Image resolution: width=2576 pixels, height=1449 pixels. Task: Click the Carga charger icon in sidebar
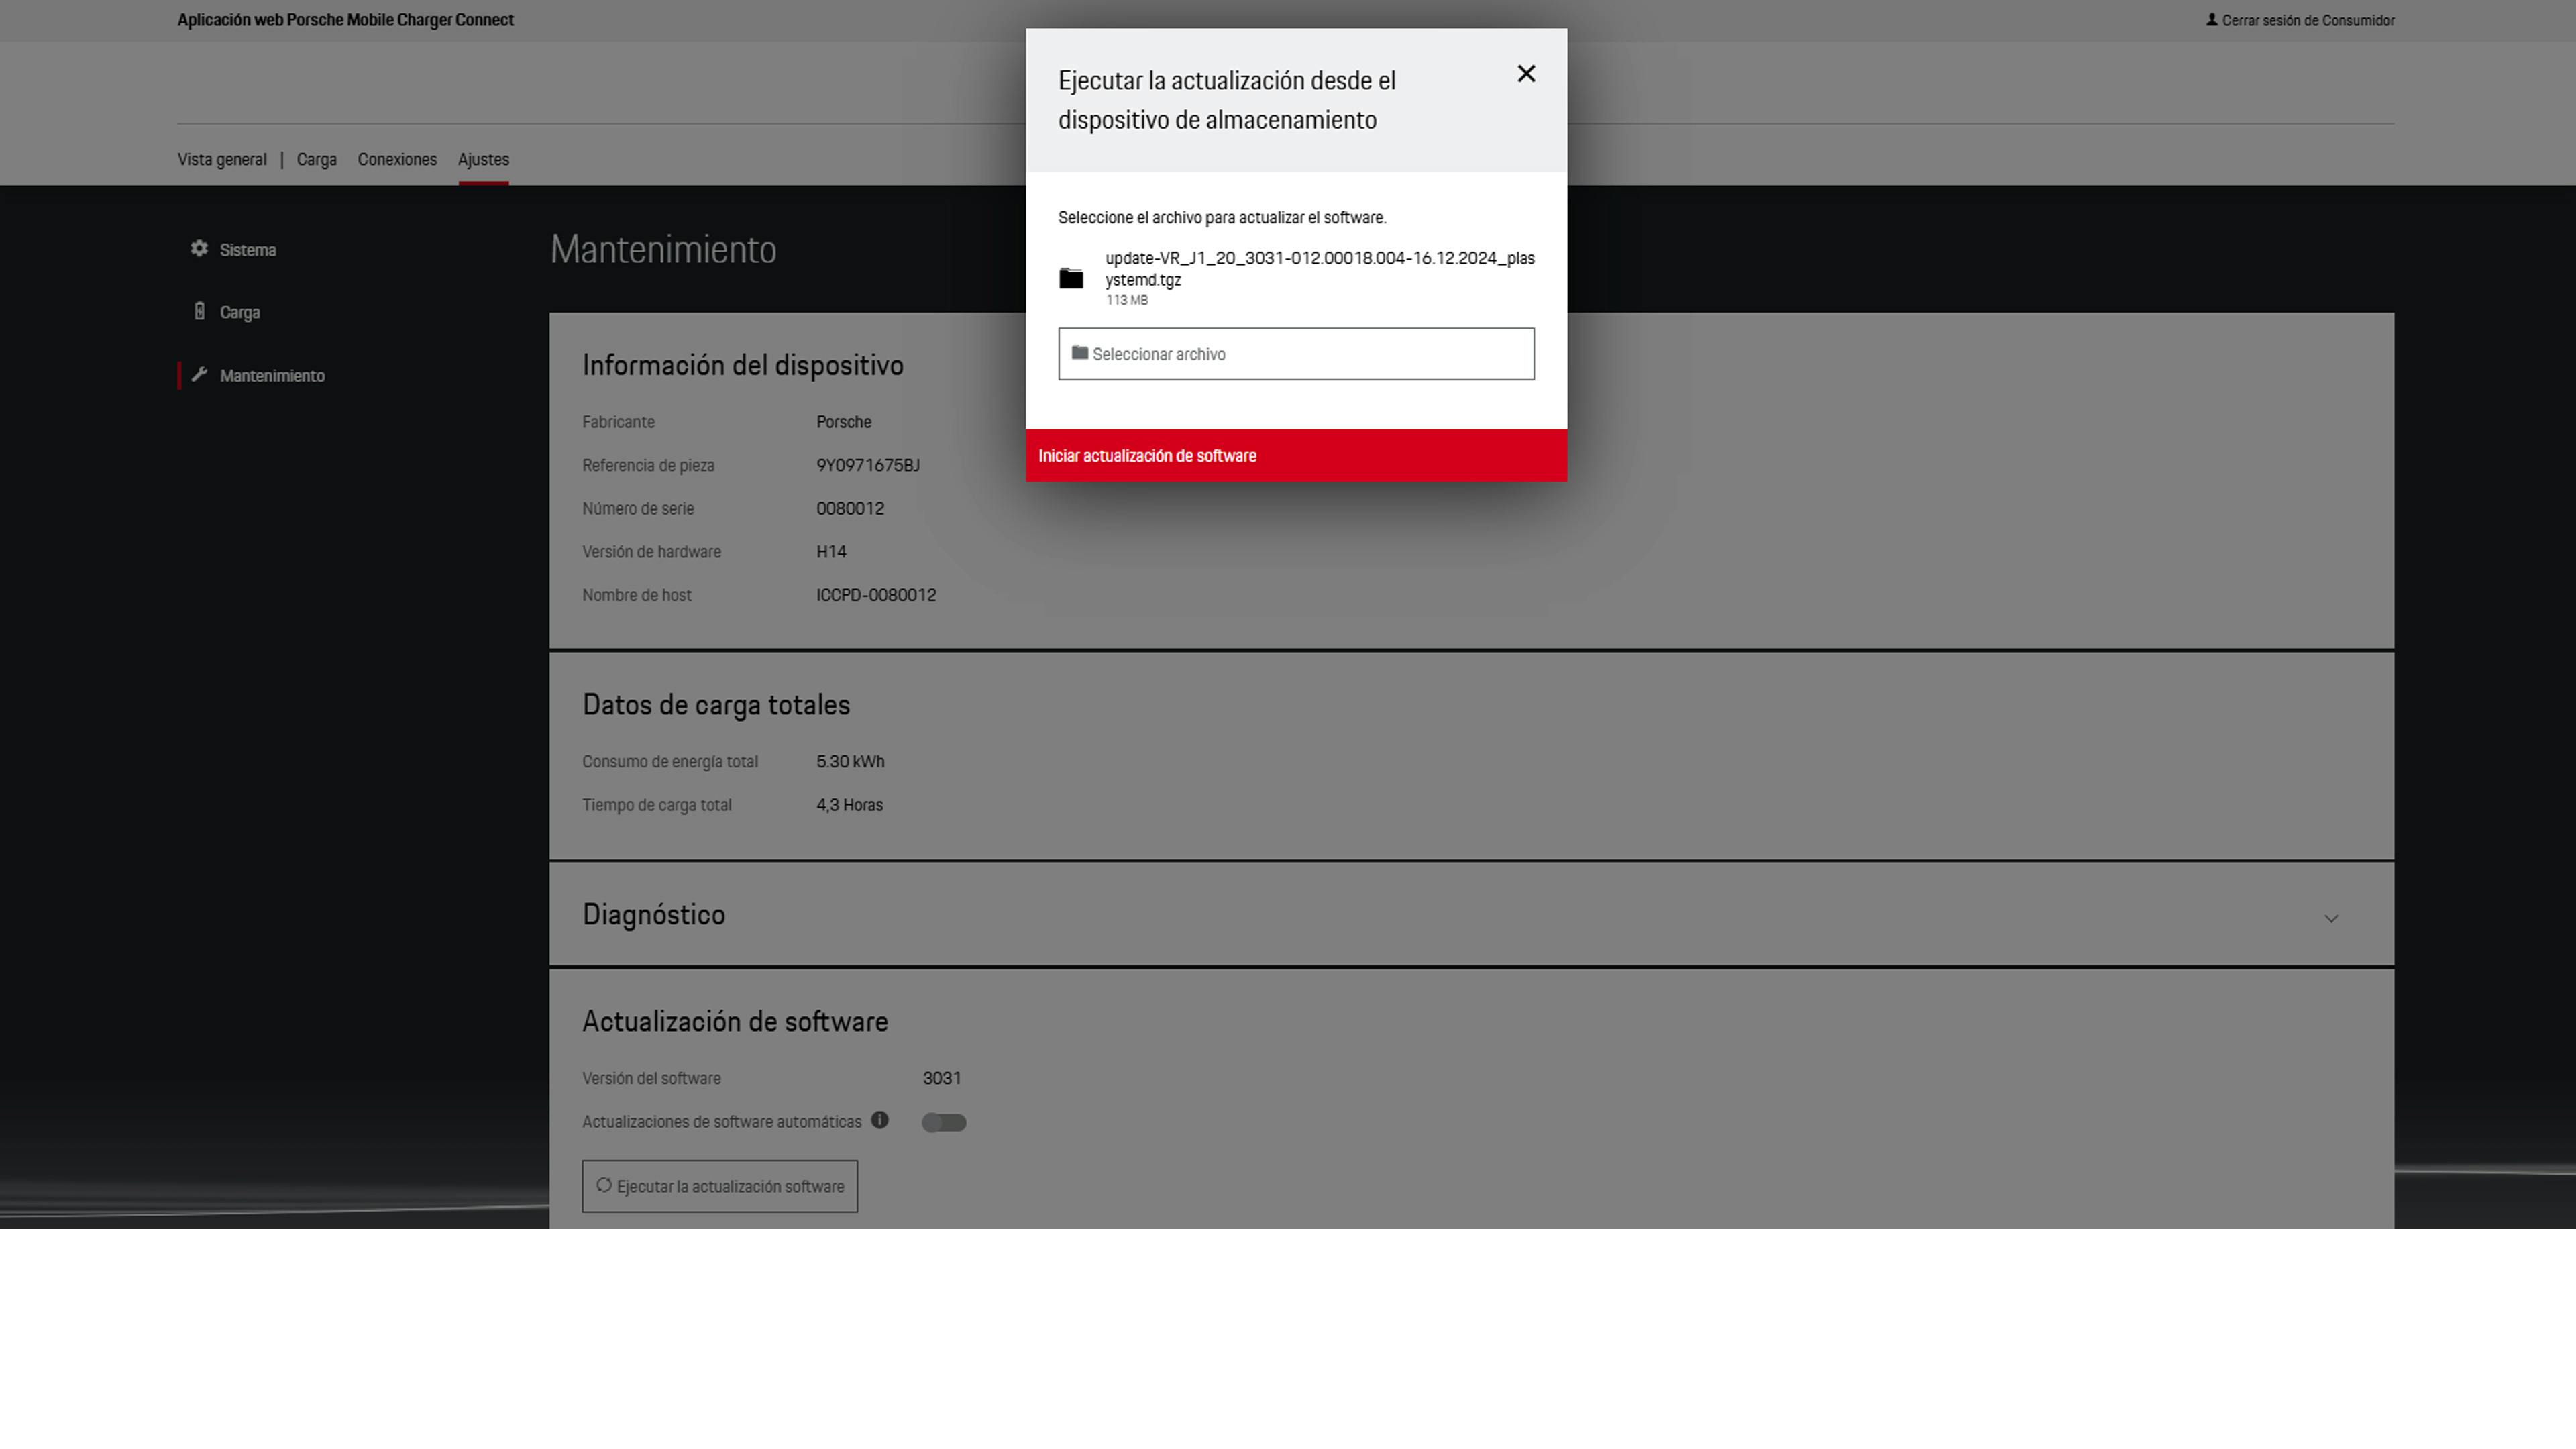(x=199, y=312)
